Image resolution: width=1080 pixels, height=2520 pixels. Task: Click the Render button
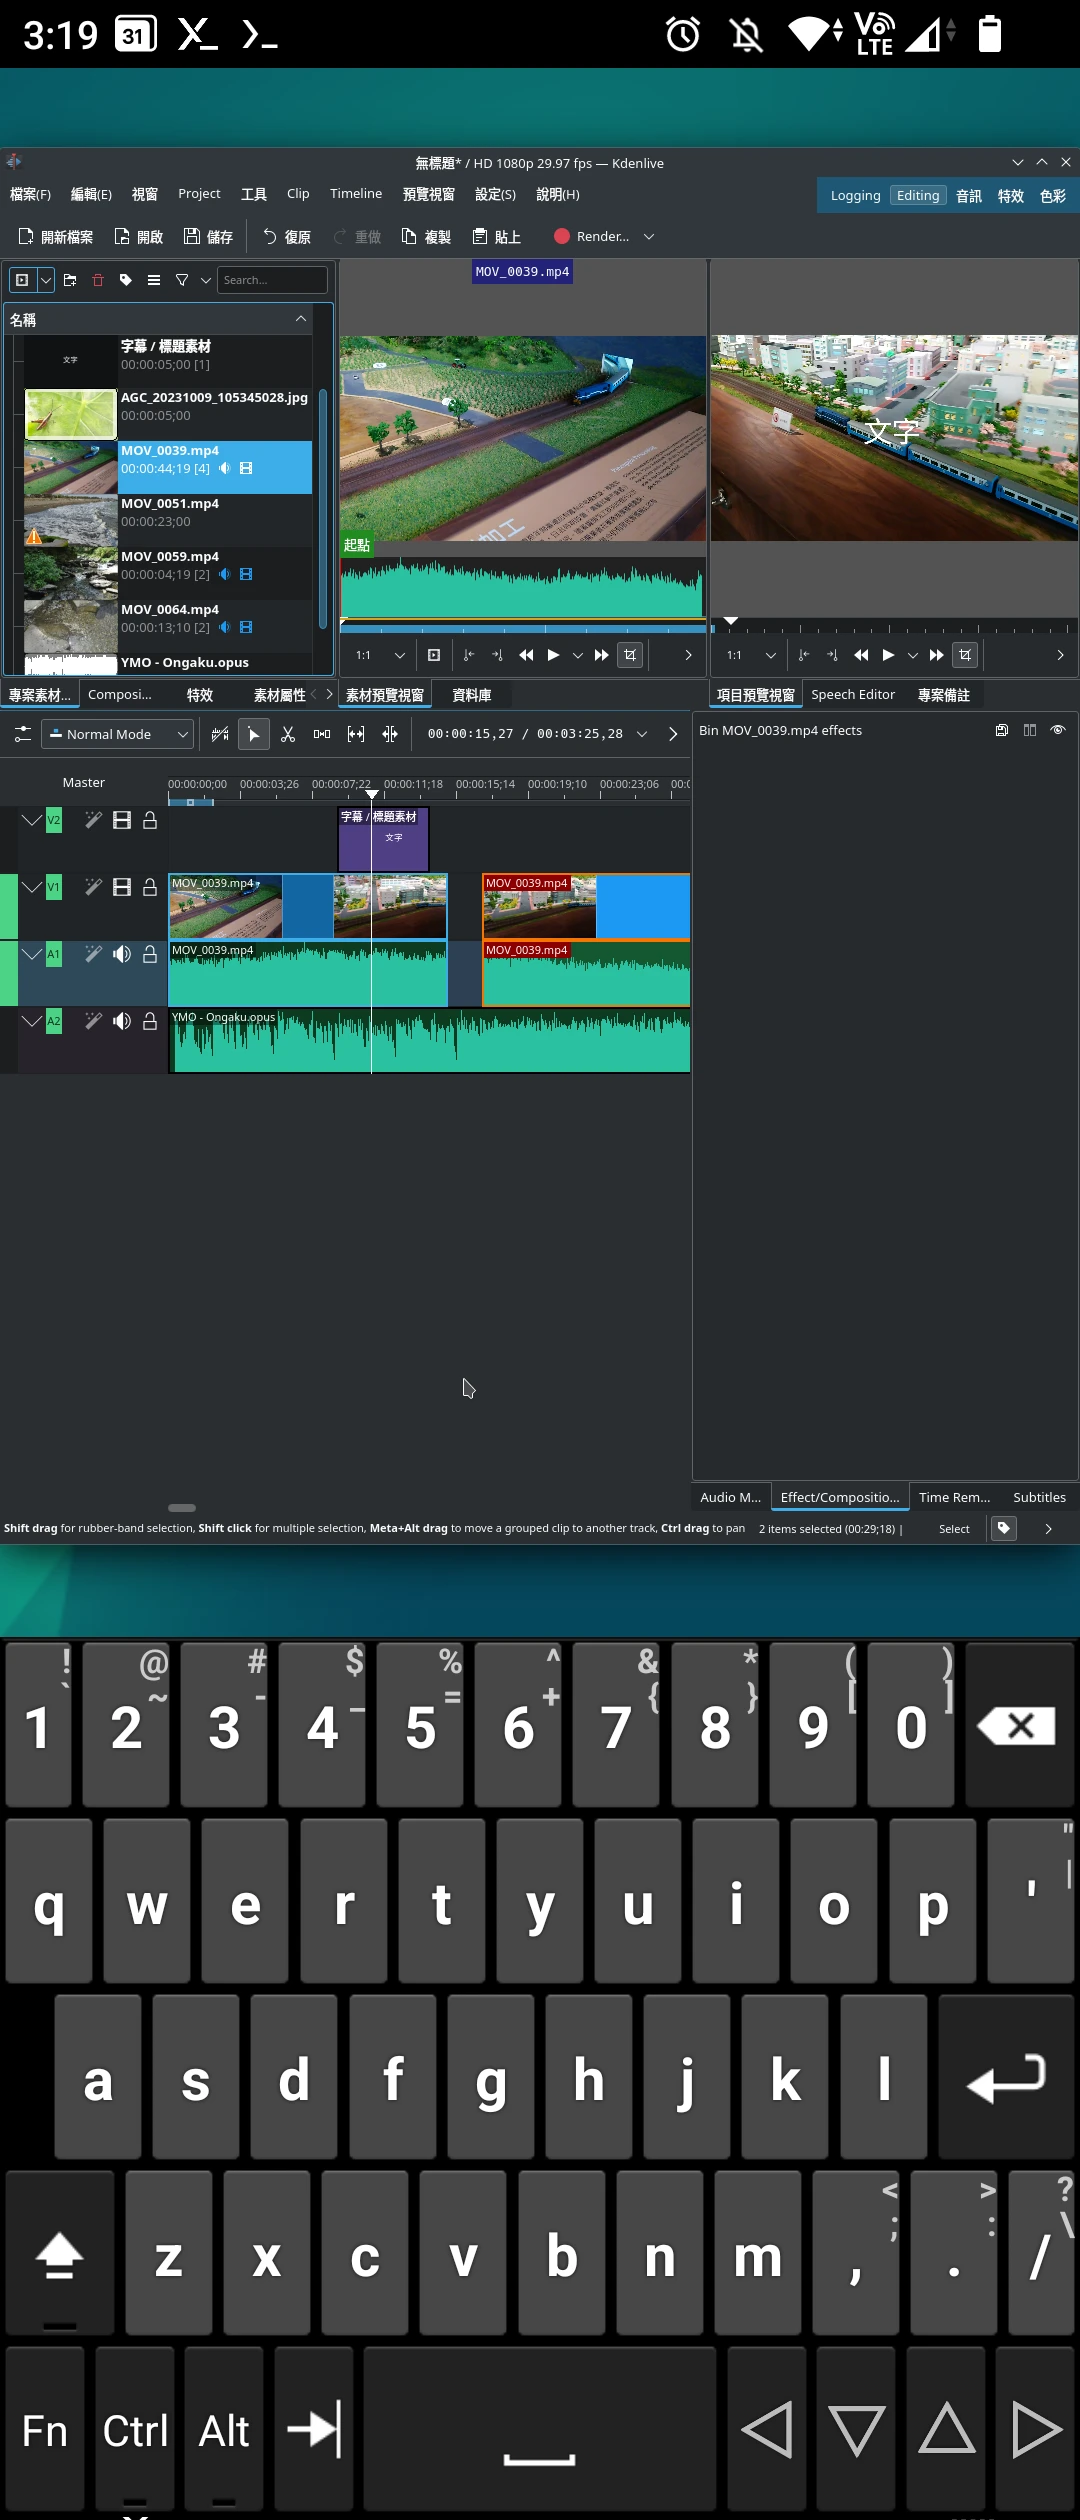[592, 237]
